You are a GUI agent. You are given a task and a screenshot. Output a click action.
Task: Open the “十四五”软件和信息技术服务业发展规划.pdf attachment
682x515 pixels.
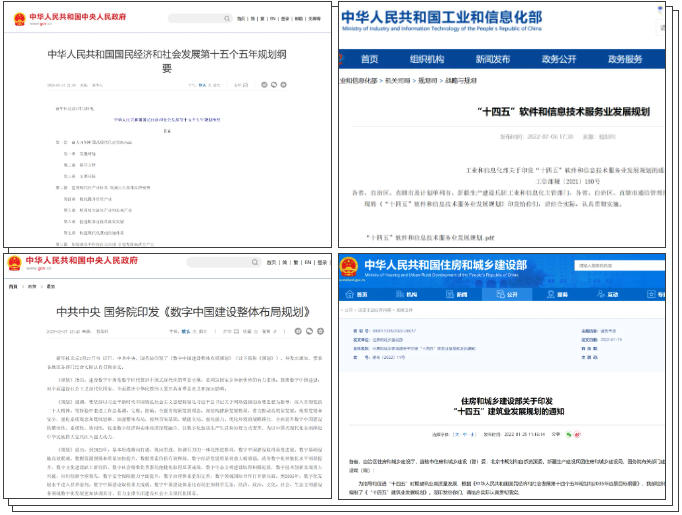point(431,238)
